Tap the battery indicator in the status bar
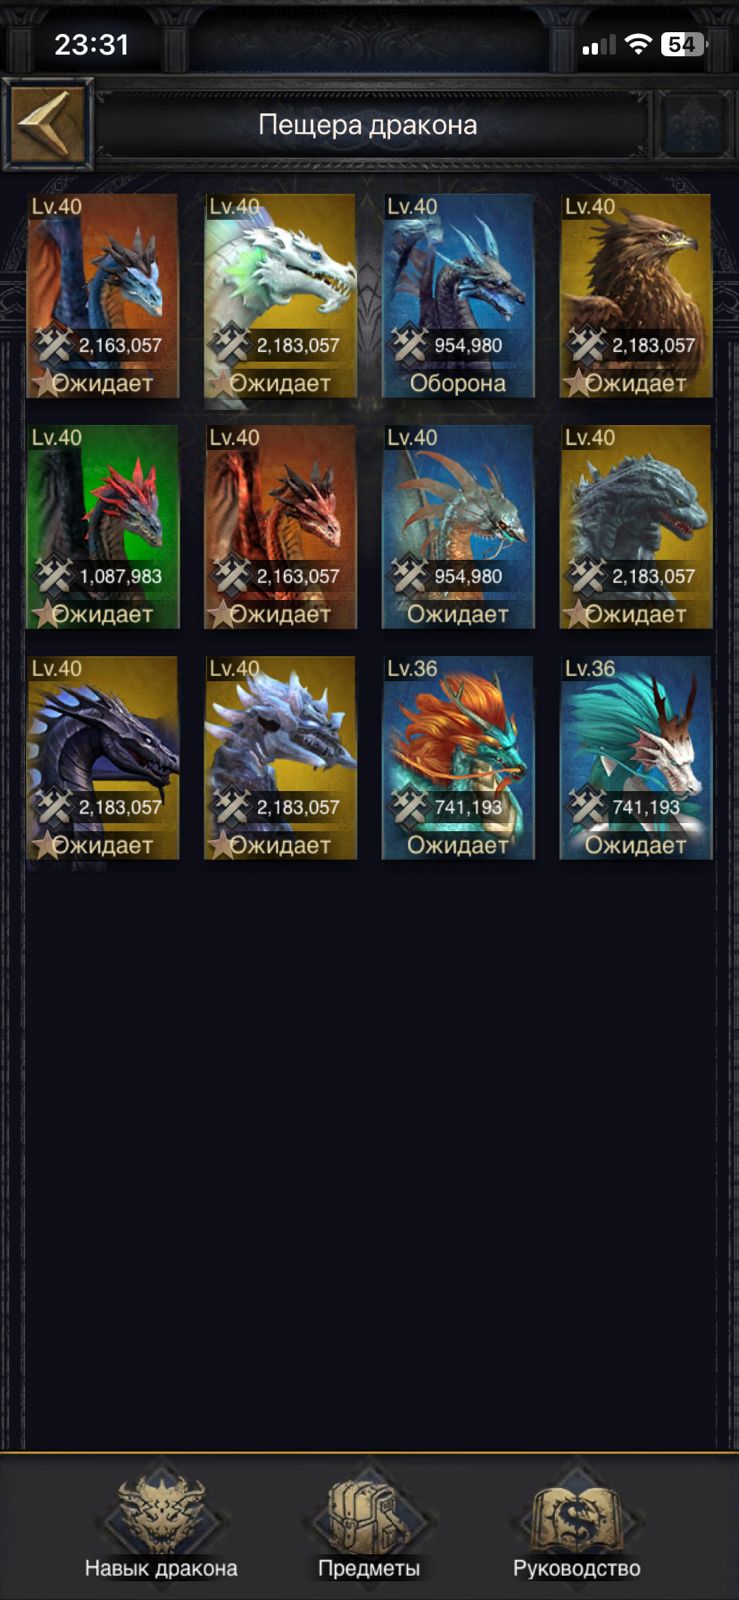This screenshot has height=1600, width=739. tap(684, 44)
